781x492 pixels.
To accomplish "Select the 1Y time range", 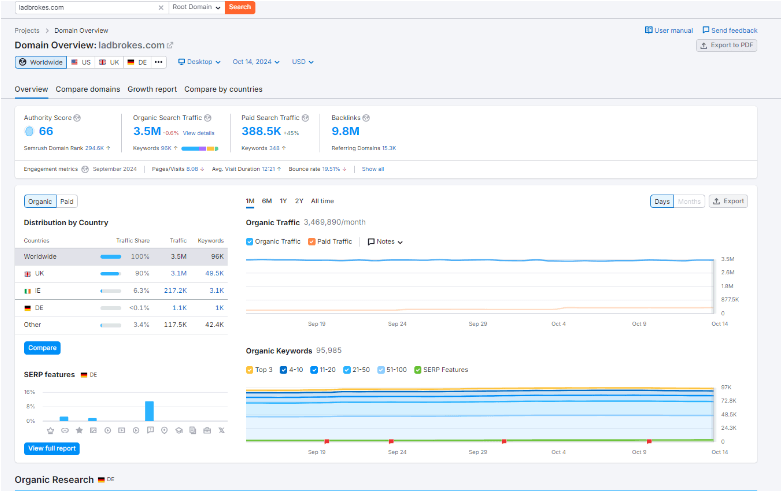I will (283, 201).
